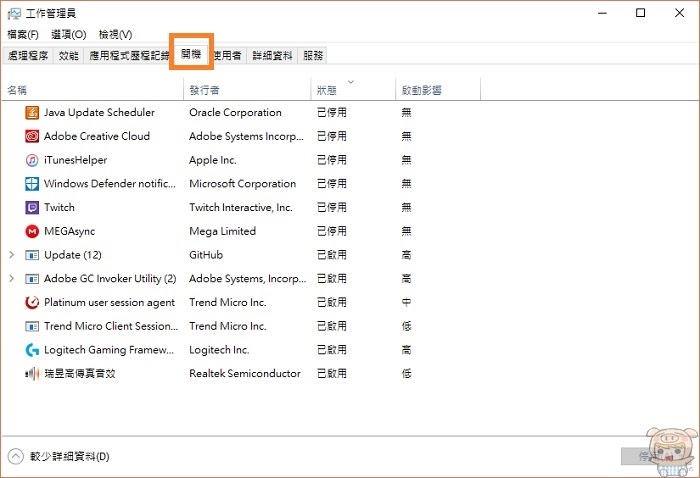Select the 瑞昱高傳真音效 entry

point(79,374)
